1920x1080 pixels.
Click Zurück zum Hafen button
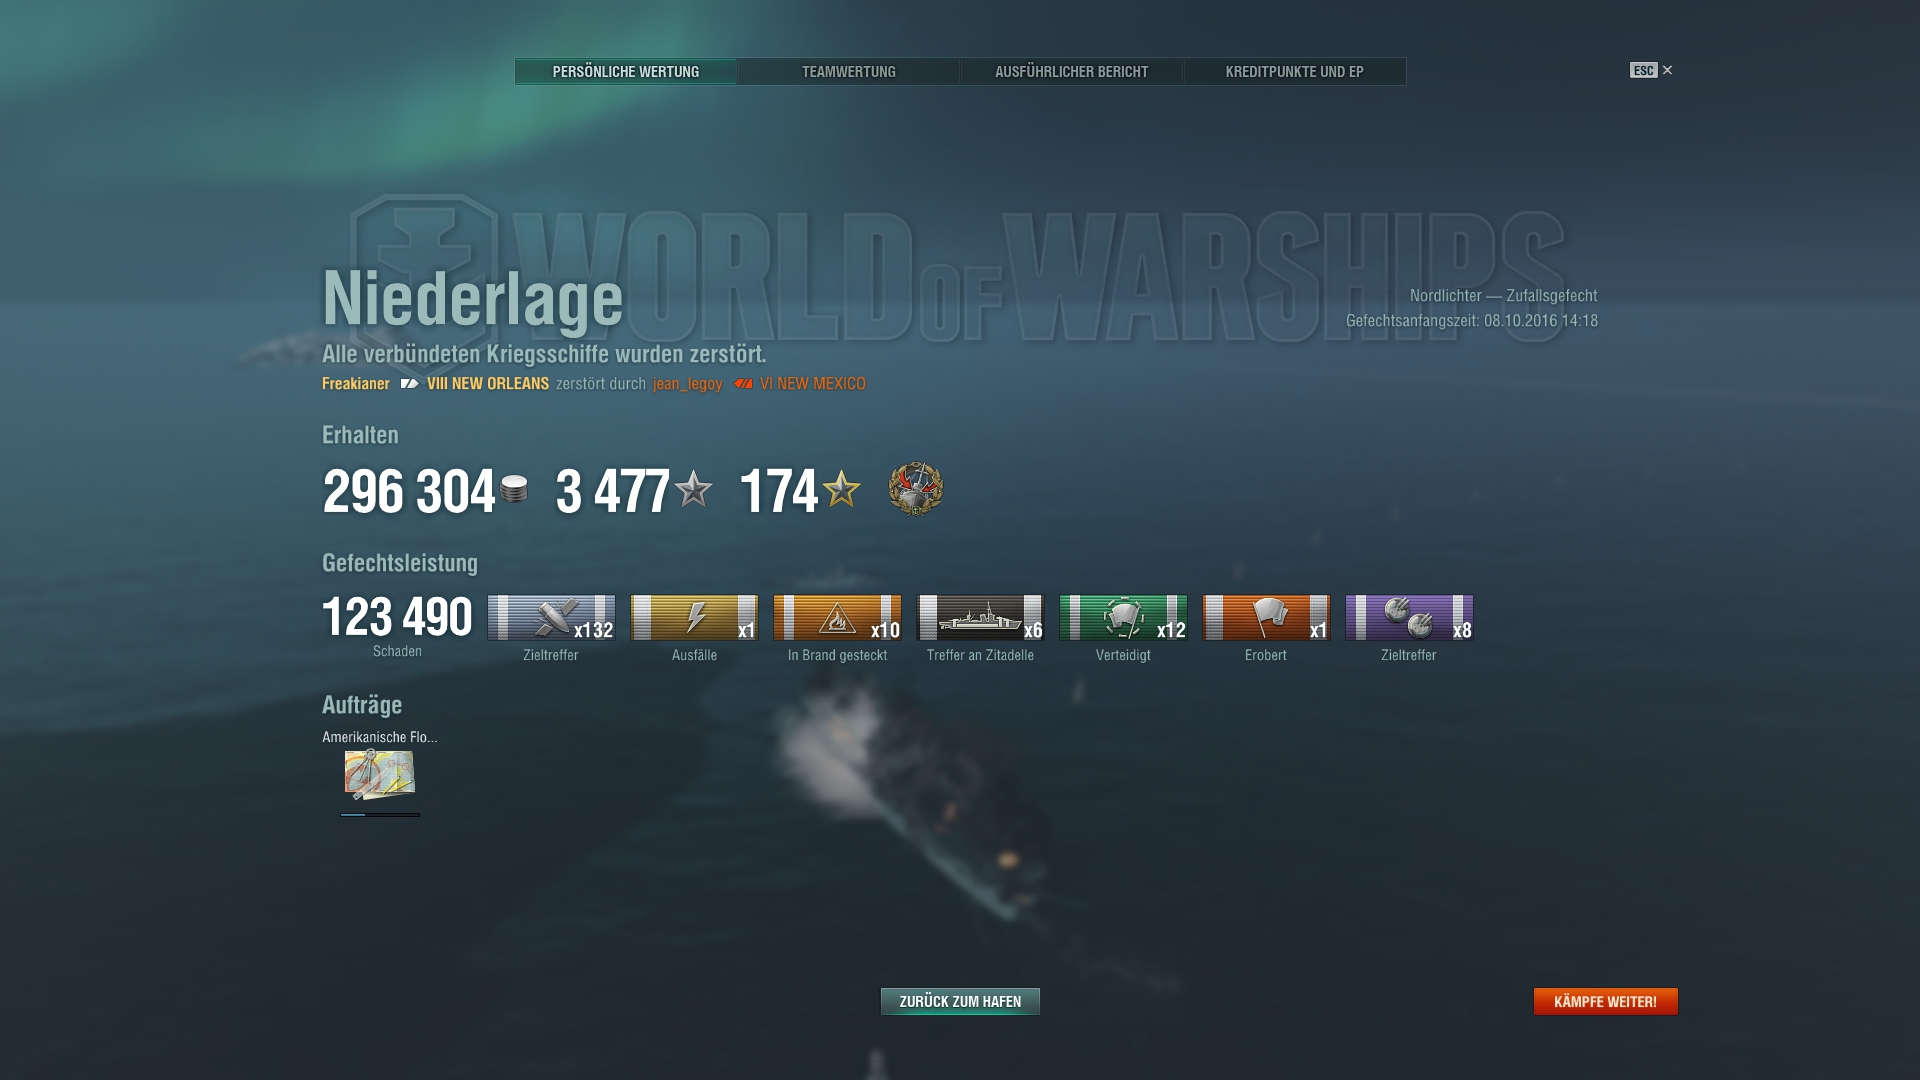960,1001
